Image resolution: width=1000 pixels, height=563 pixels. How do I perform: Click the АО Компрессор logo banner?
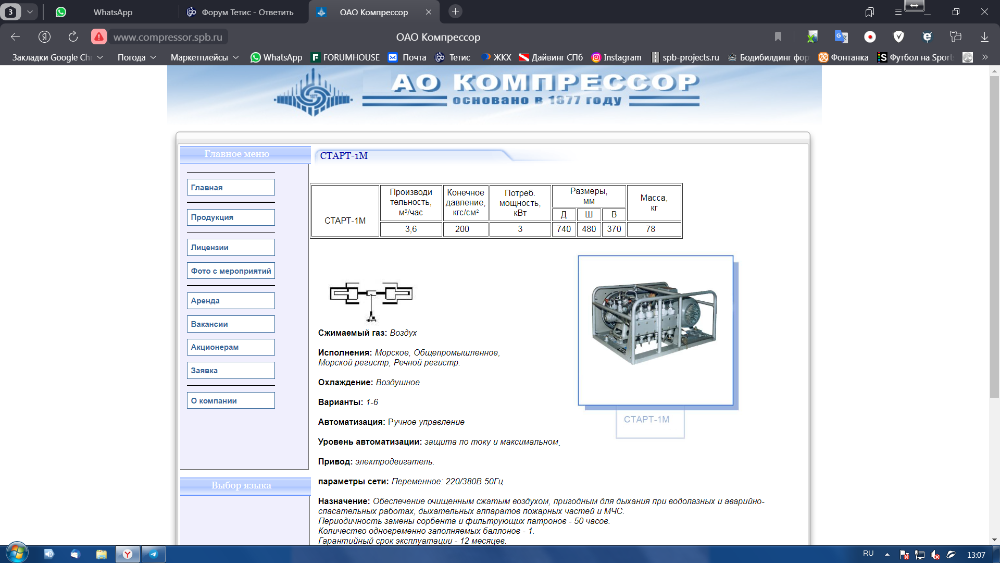tap(494, 92)
